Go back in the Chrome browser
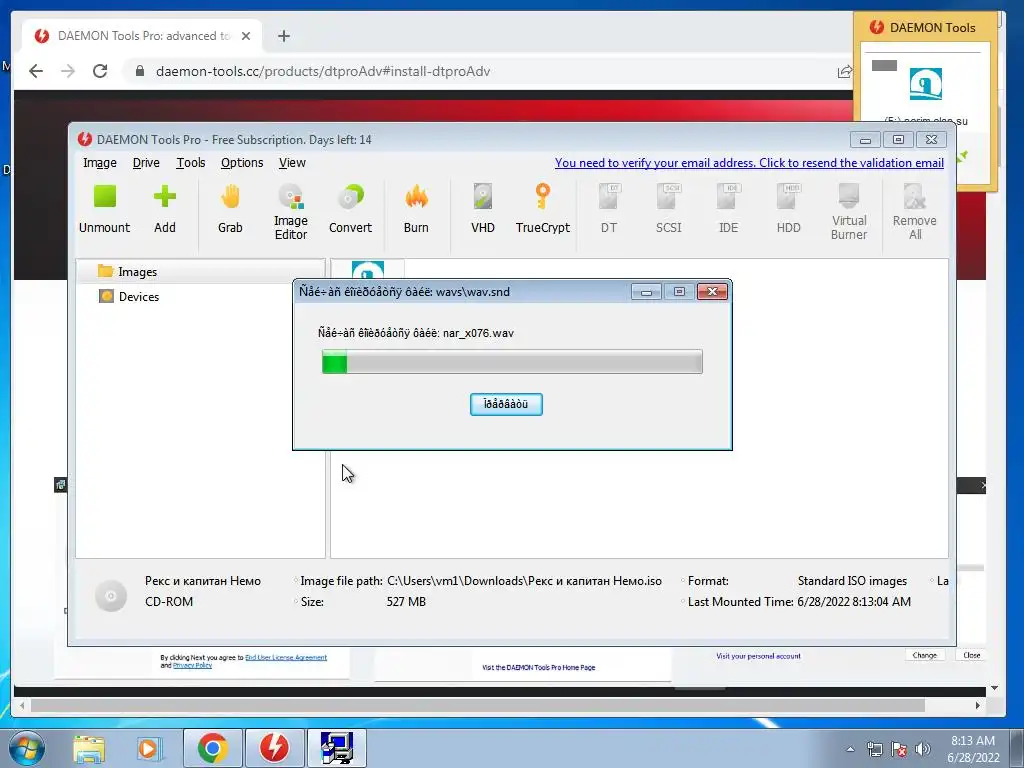1024x768 pixels. click(36, 71)
